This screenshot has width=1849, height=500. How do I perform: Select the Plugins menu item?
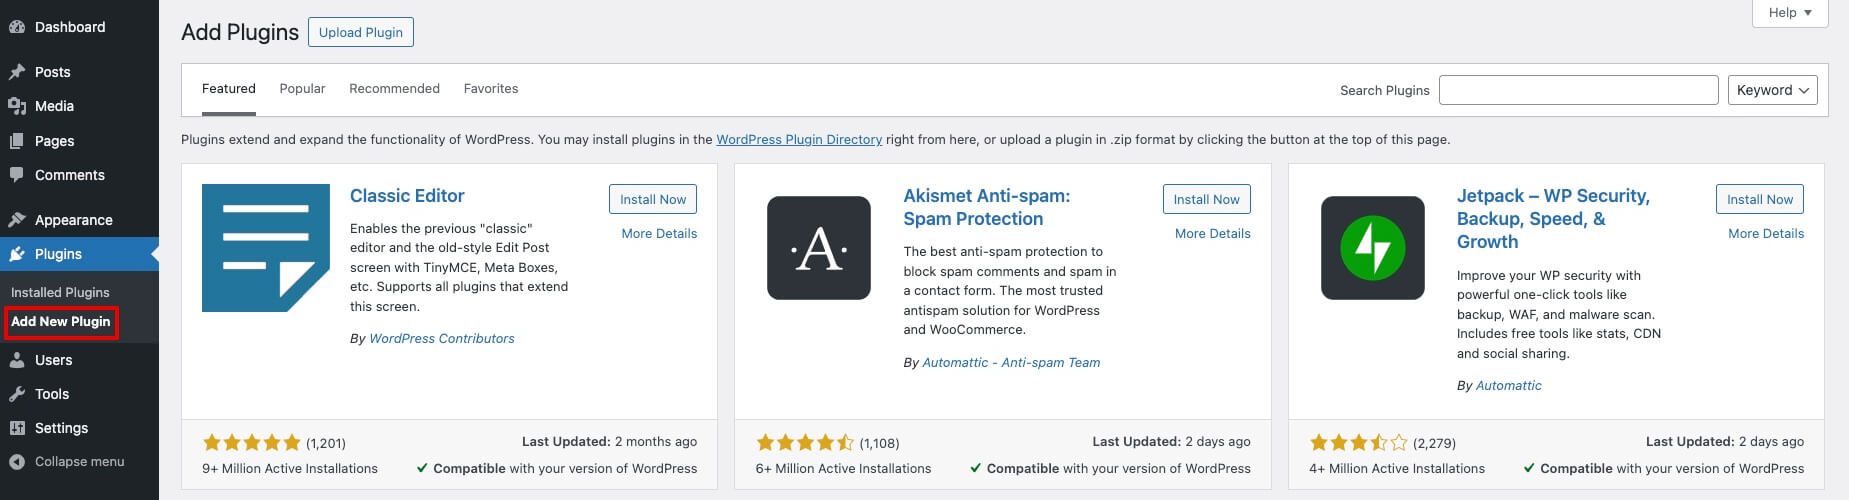[x=79, y=254]
